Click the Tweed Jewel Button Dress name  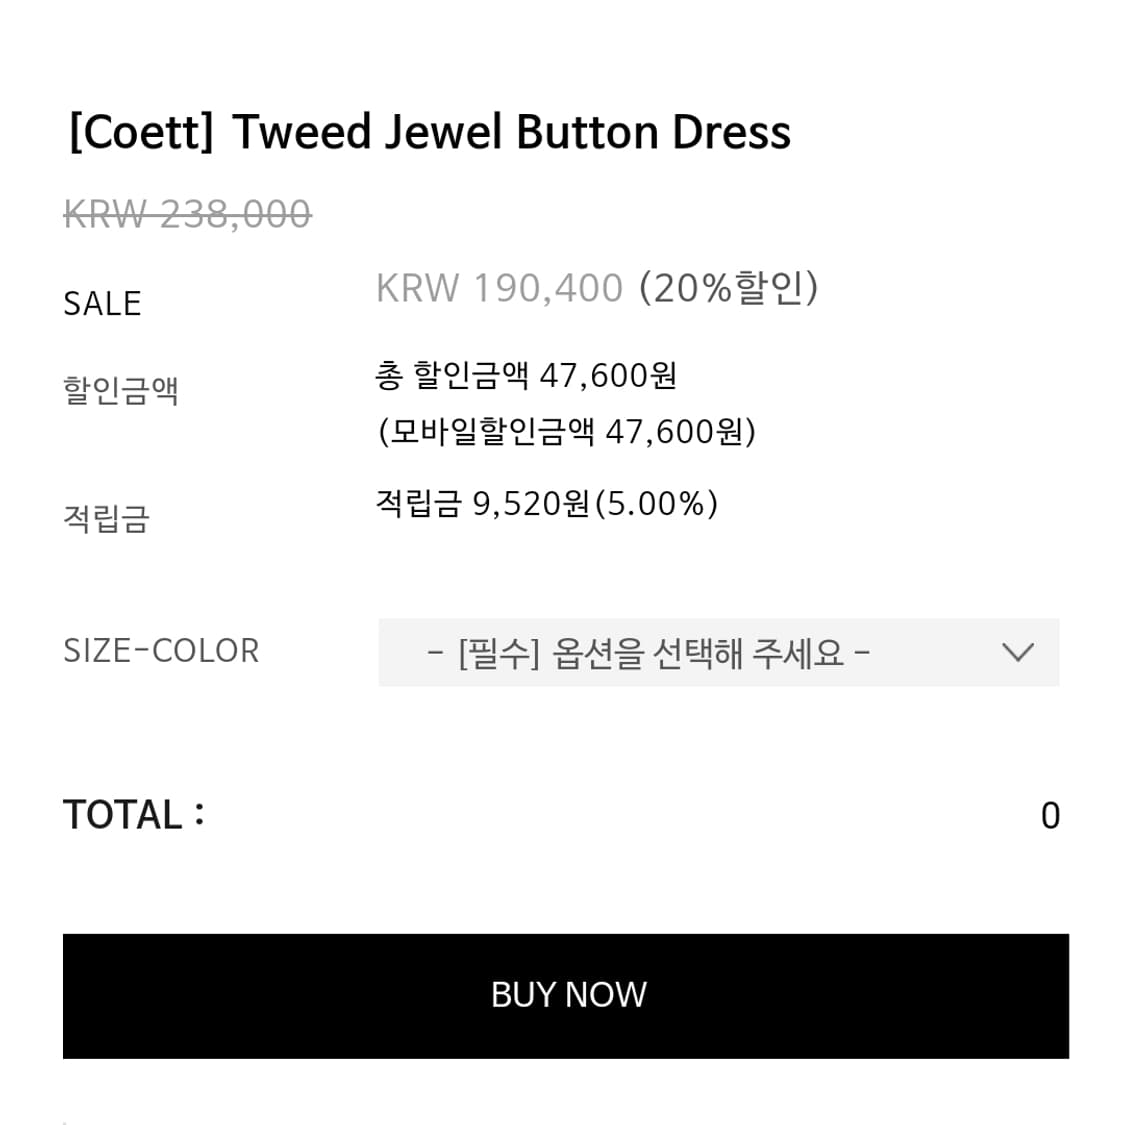(511, 133)
